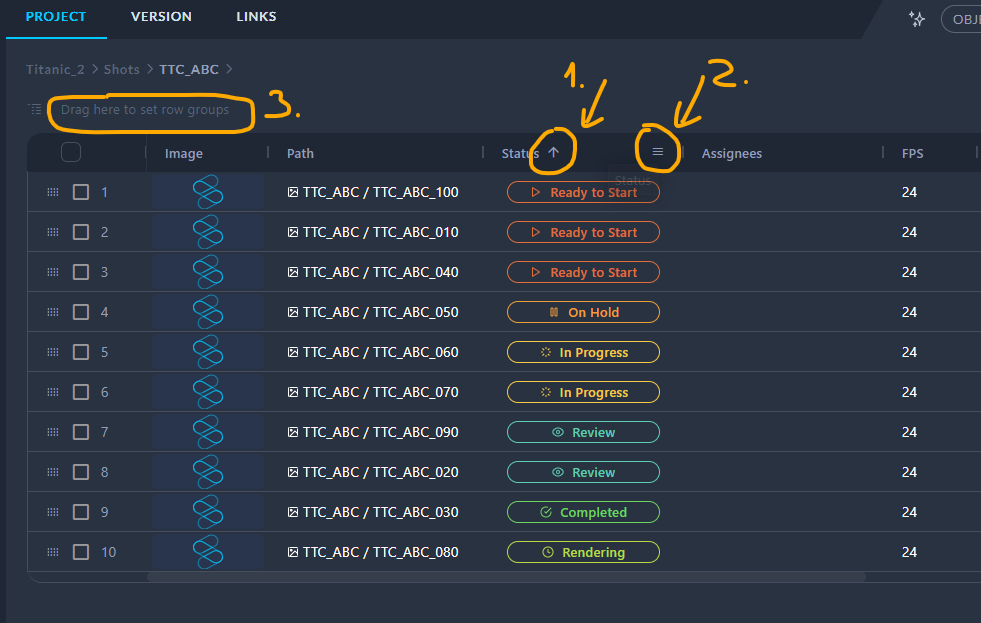The height and width of the screenshot is (623, 981).
Task: Click the drag handle of row 4
Action: click(x=53, y=312)
